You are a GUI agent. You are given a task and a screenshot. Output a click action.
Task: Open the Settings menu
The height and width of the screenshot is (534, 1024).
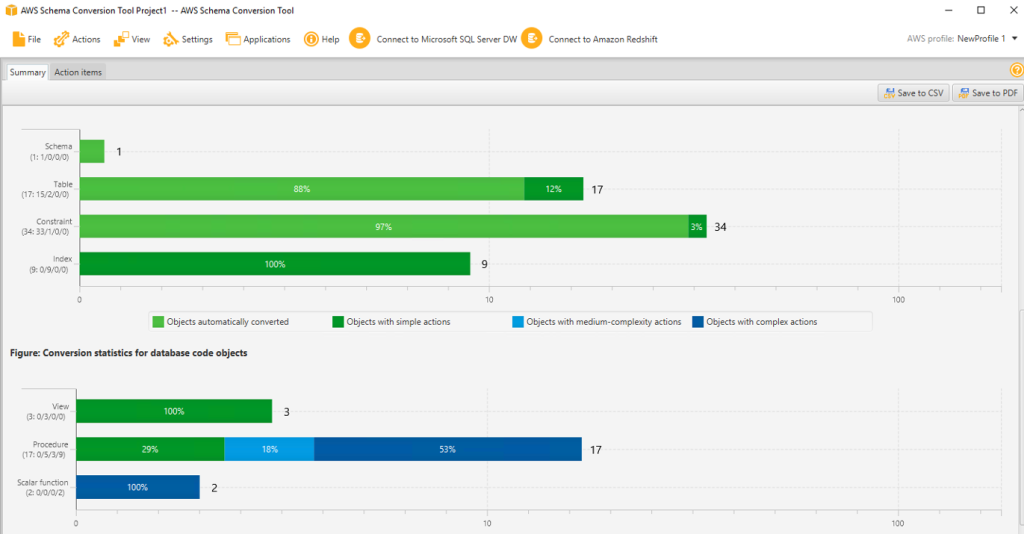(188, 39)
